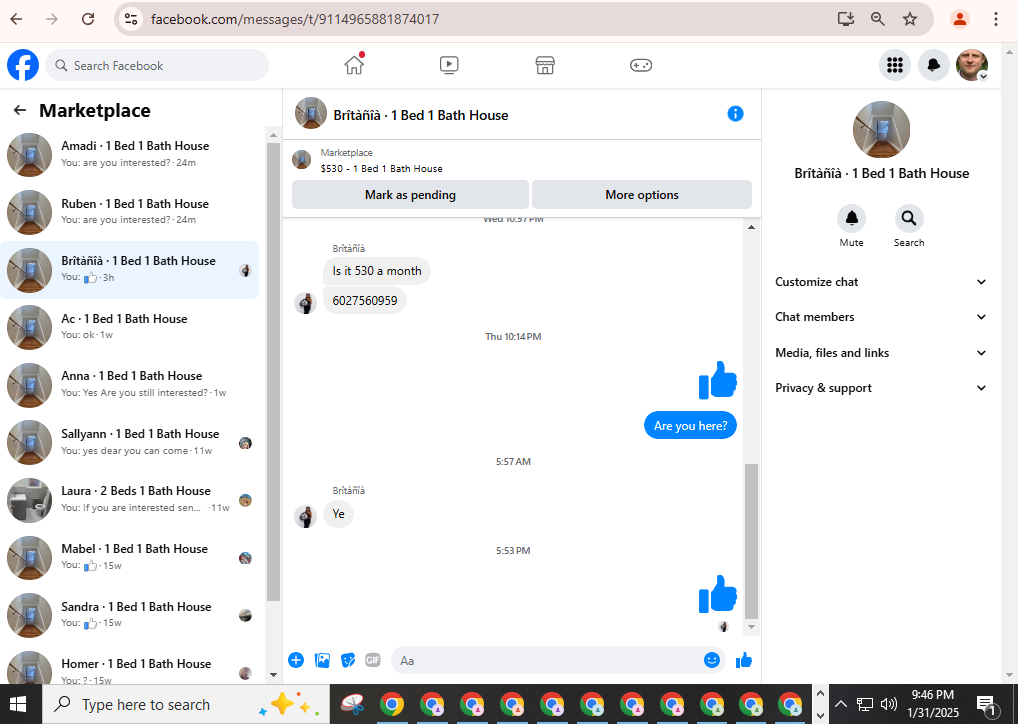Image resolution: width=1018 pixels, height=724 pixels.
Task: Click the 'Is it 530 a month' message
Action: (x=377, y=271)
